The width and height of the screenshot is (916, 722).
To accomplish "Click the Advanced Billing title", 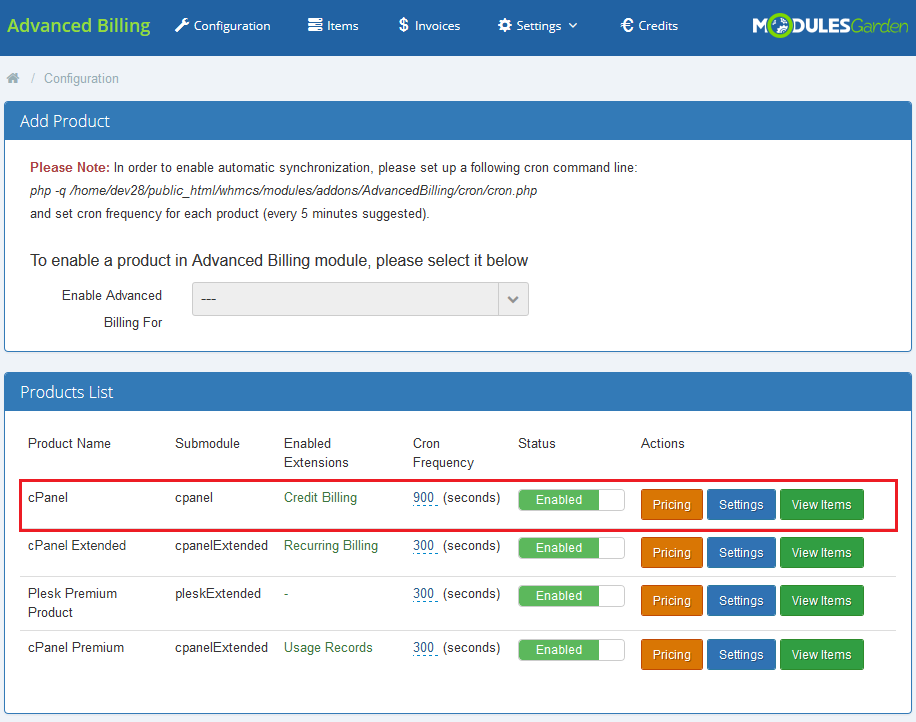I will click(78, 26).
